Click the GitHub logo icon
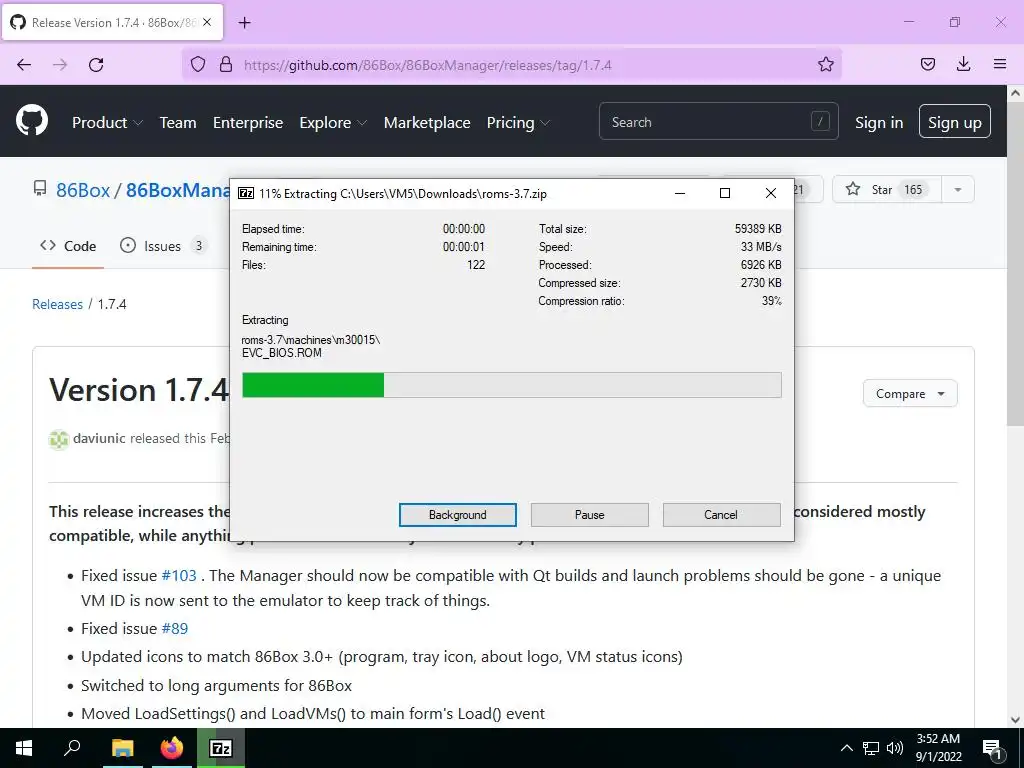The image size is (1024, 768). coord(31,121)
